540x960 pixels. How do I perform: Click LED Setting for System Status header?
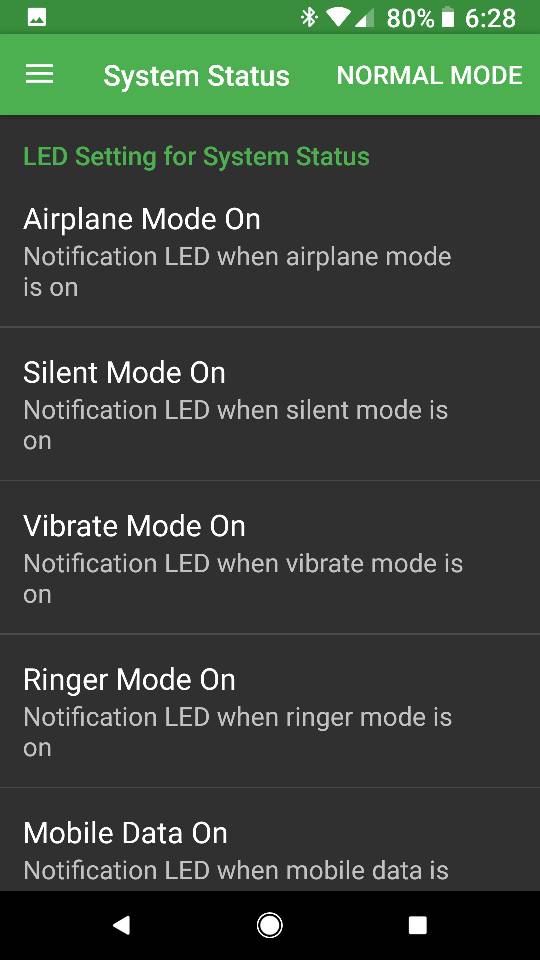197,157
